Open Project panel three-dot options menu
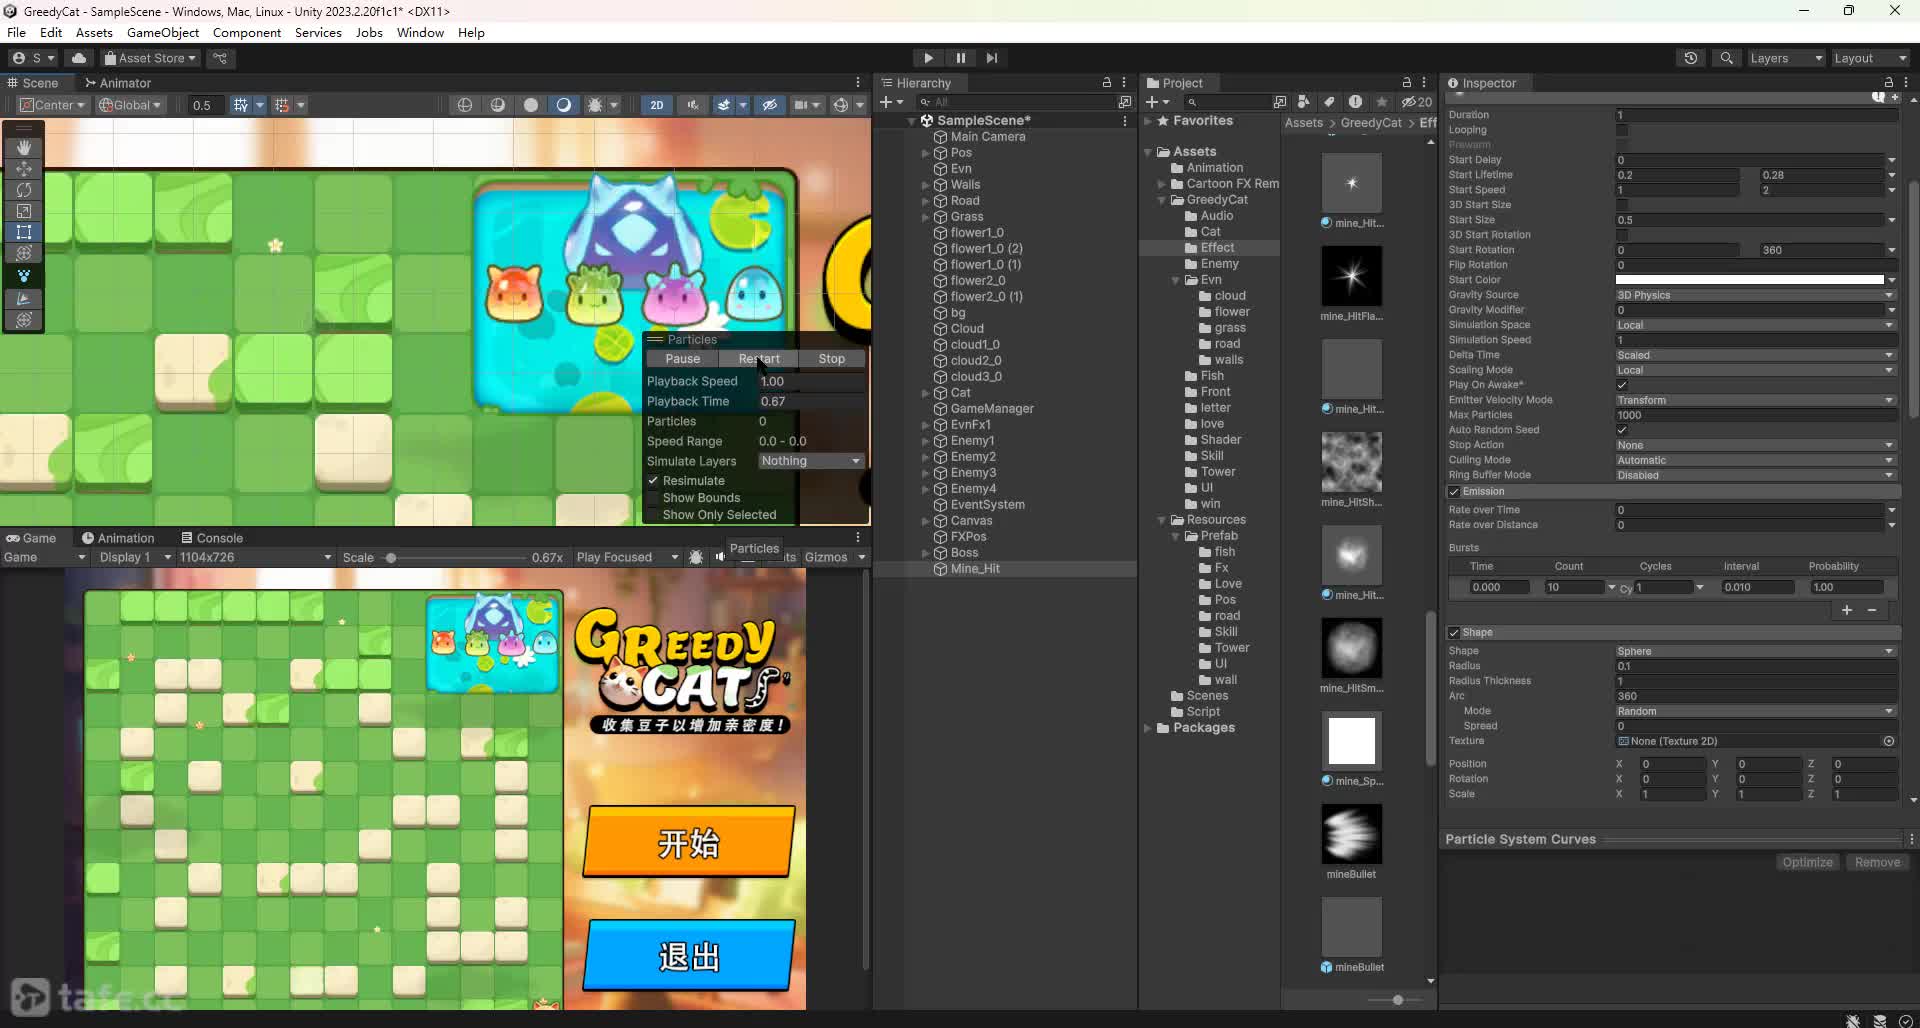Viewport: 1920px width, 1028px height. tap(1424, 83)
